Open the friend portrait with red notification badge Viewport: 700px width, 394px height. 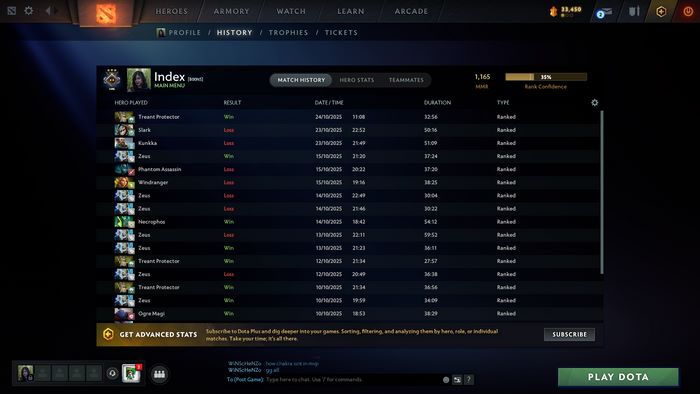click(x=131, y=373)
